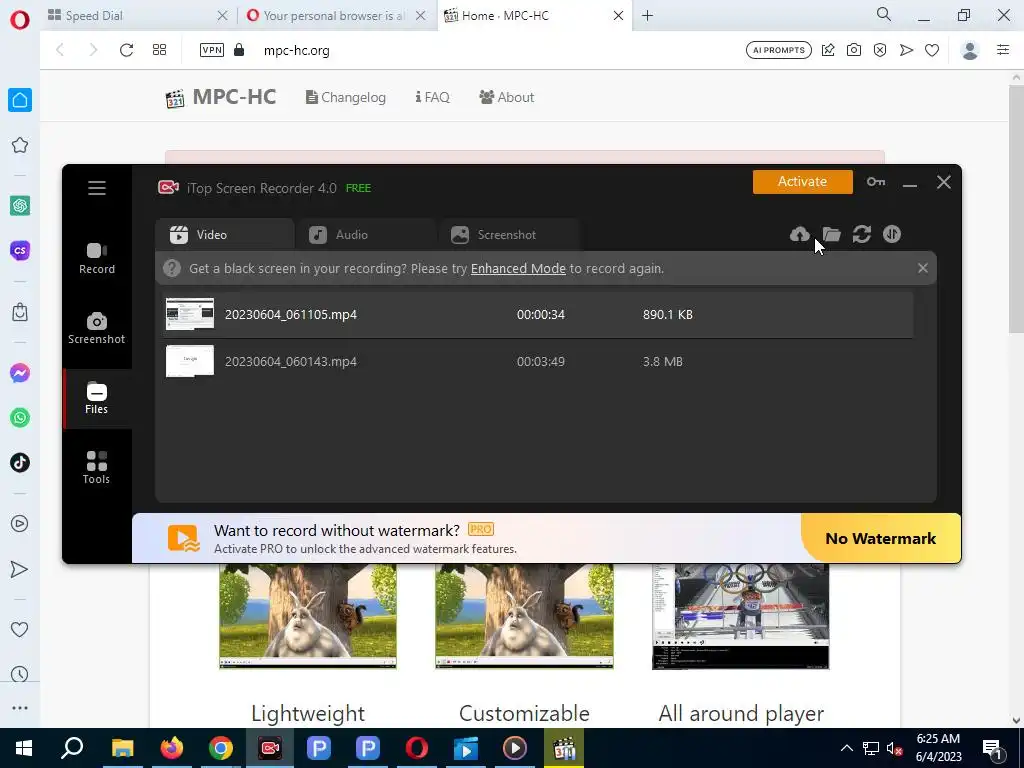1024x768 pixels.
Task: Dismiss the black screen hint bar
Action: click(923, 268)
